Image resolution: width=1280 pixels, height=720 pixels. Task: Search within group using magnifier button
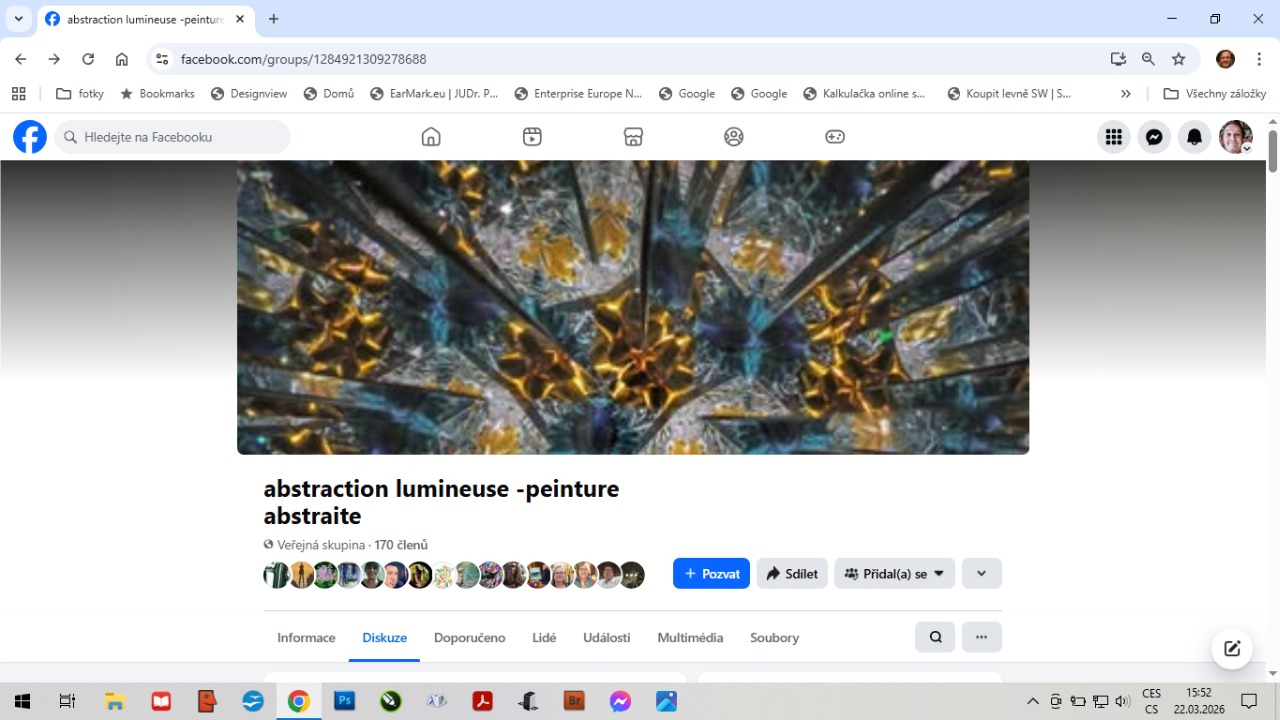coord(936,637)
